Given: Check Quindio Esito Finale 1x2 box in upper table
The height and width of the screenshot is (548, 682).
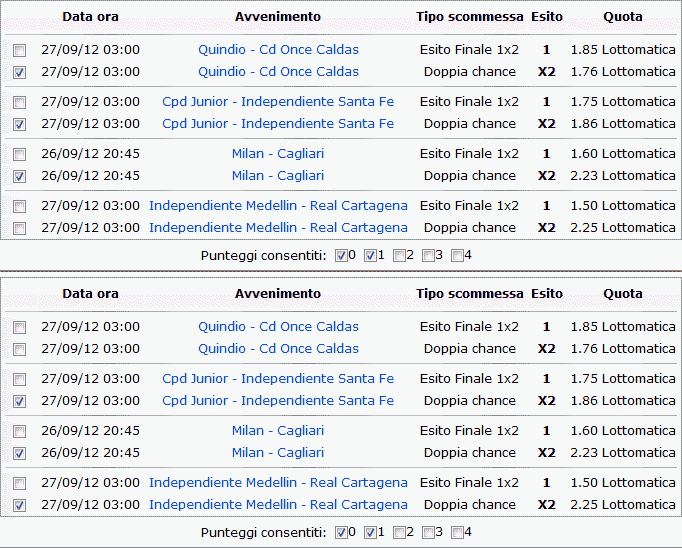Looking at the screenshot, I should click(20, 50).
